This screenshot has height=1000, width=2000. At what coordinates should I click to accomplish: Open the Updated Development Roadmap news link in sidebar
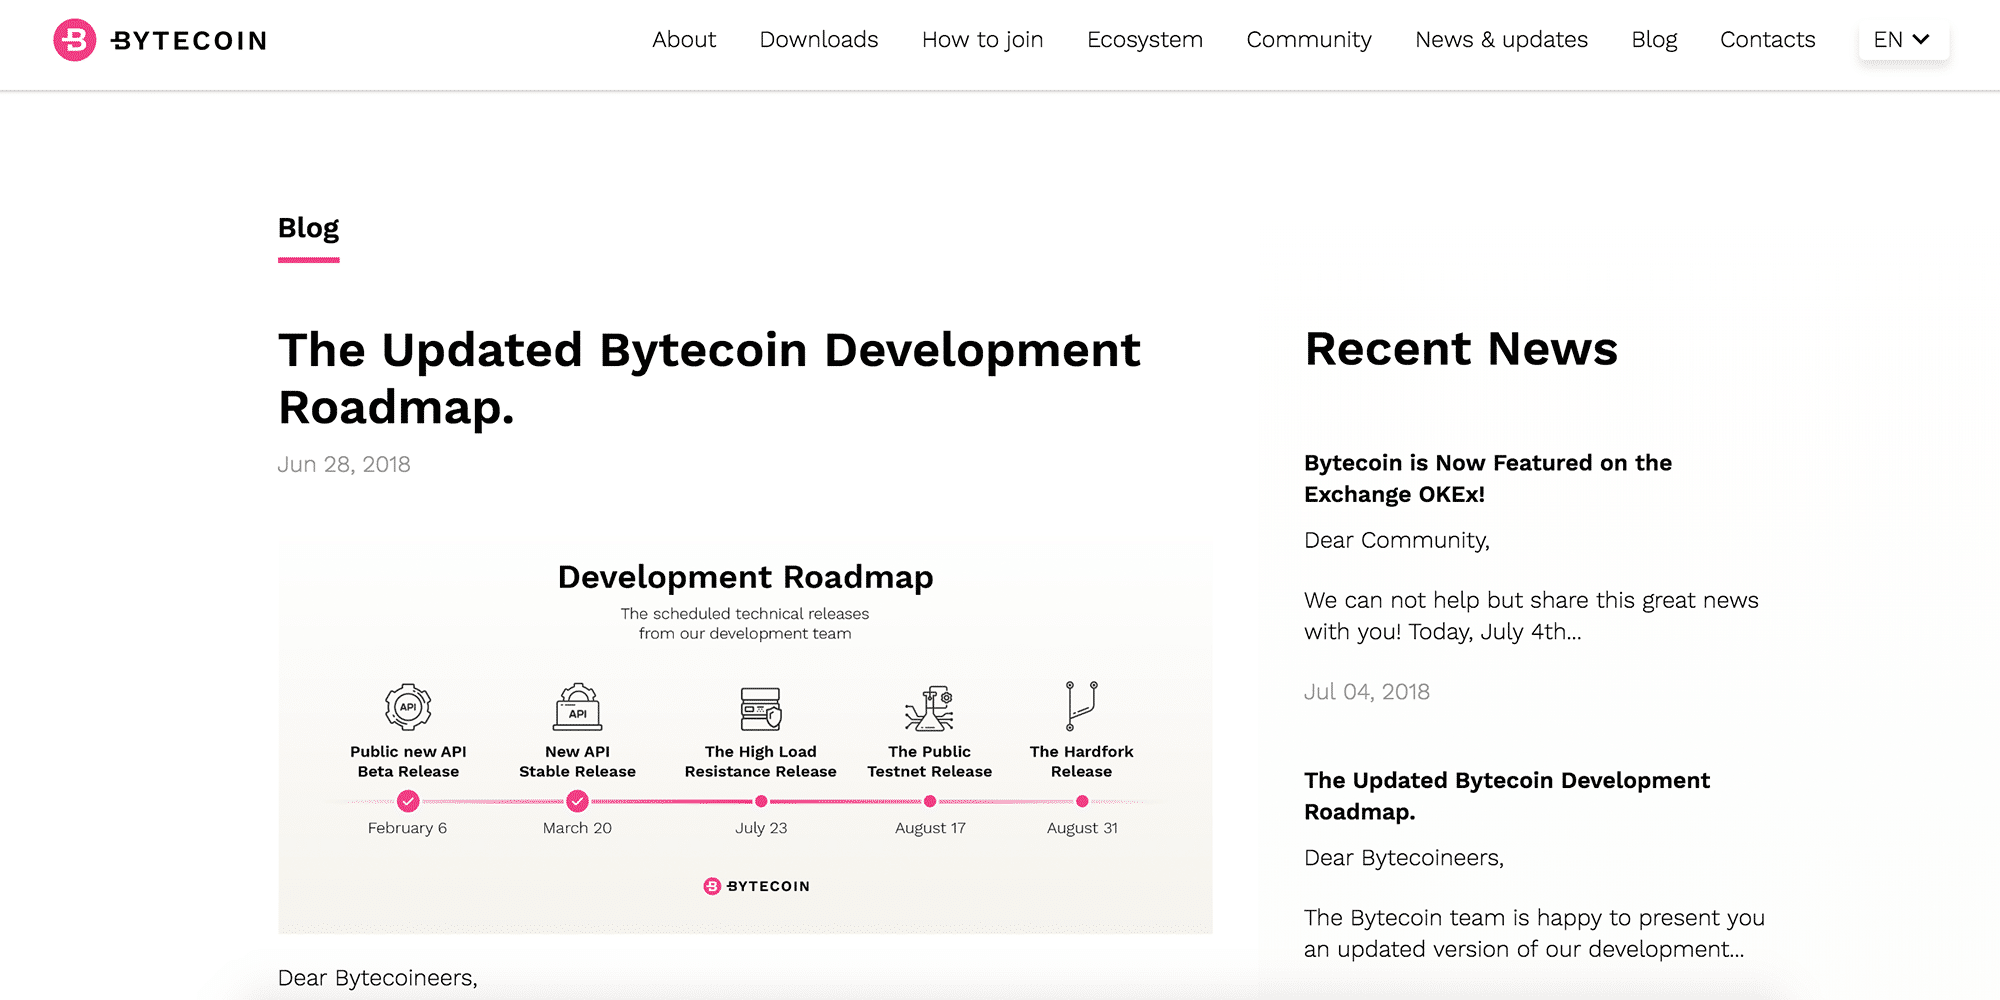[1507, 796]
